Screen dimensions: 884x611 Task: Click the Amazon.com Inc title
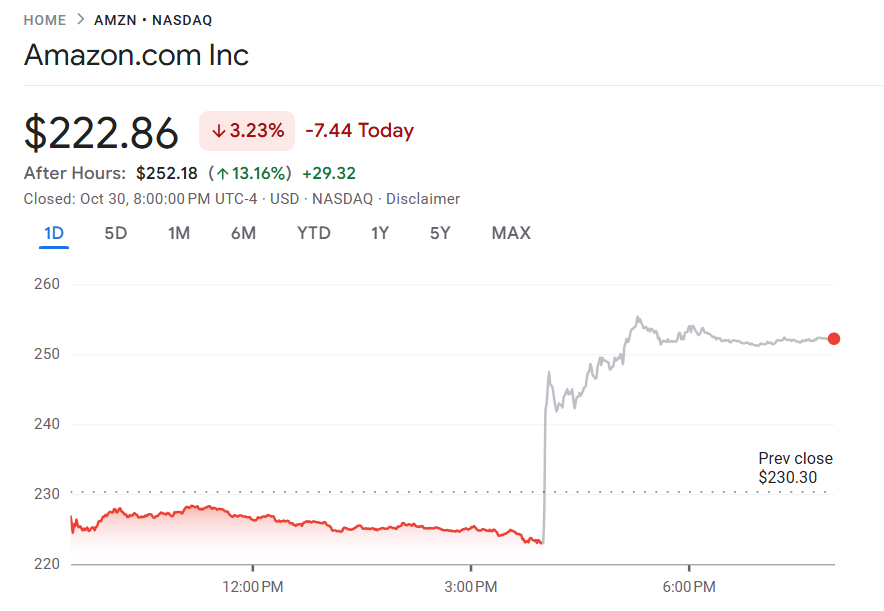pos(136,55)
